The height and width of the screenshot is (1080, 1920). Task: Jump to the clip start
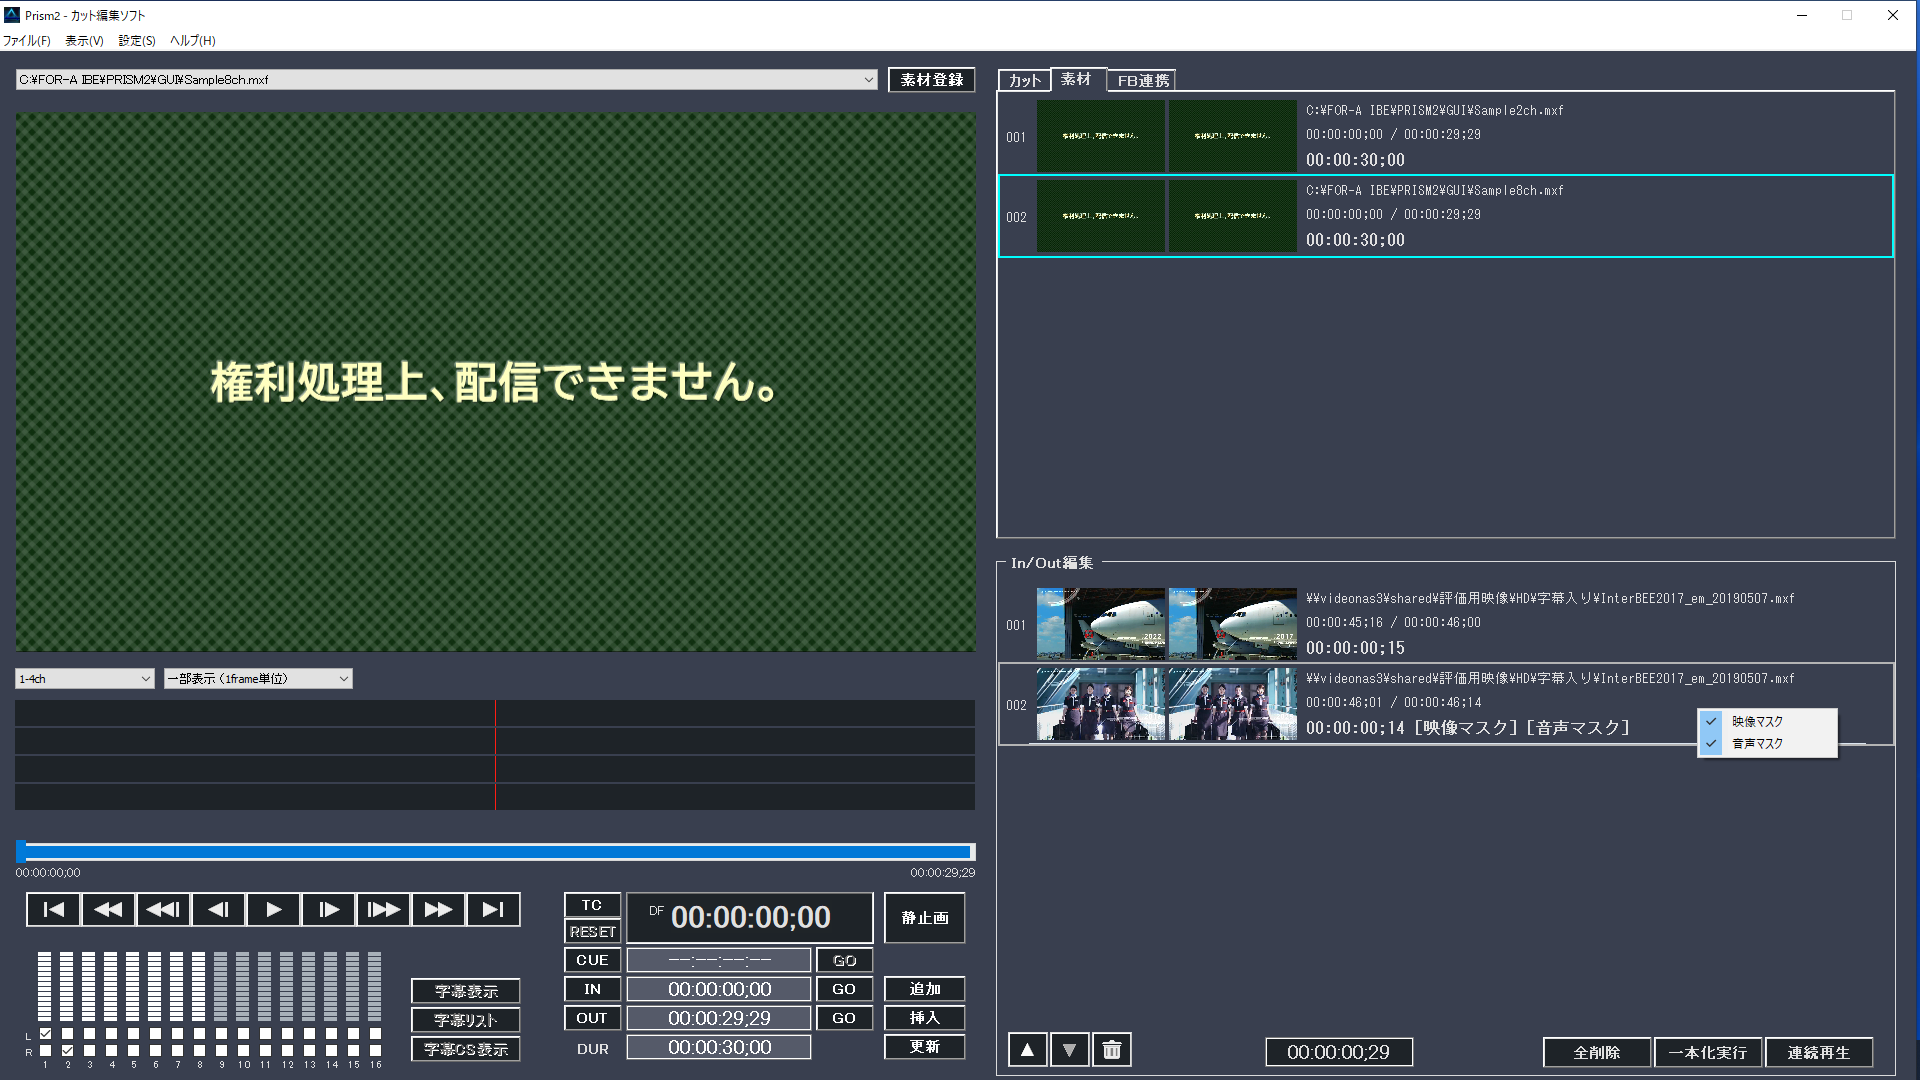coord(53,910)
